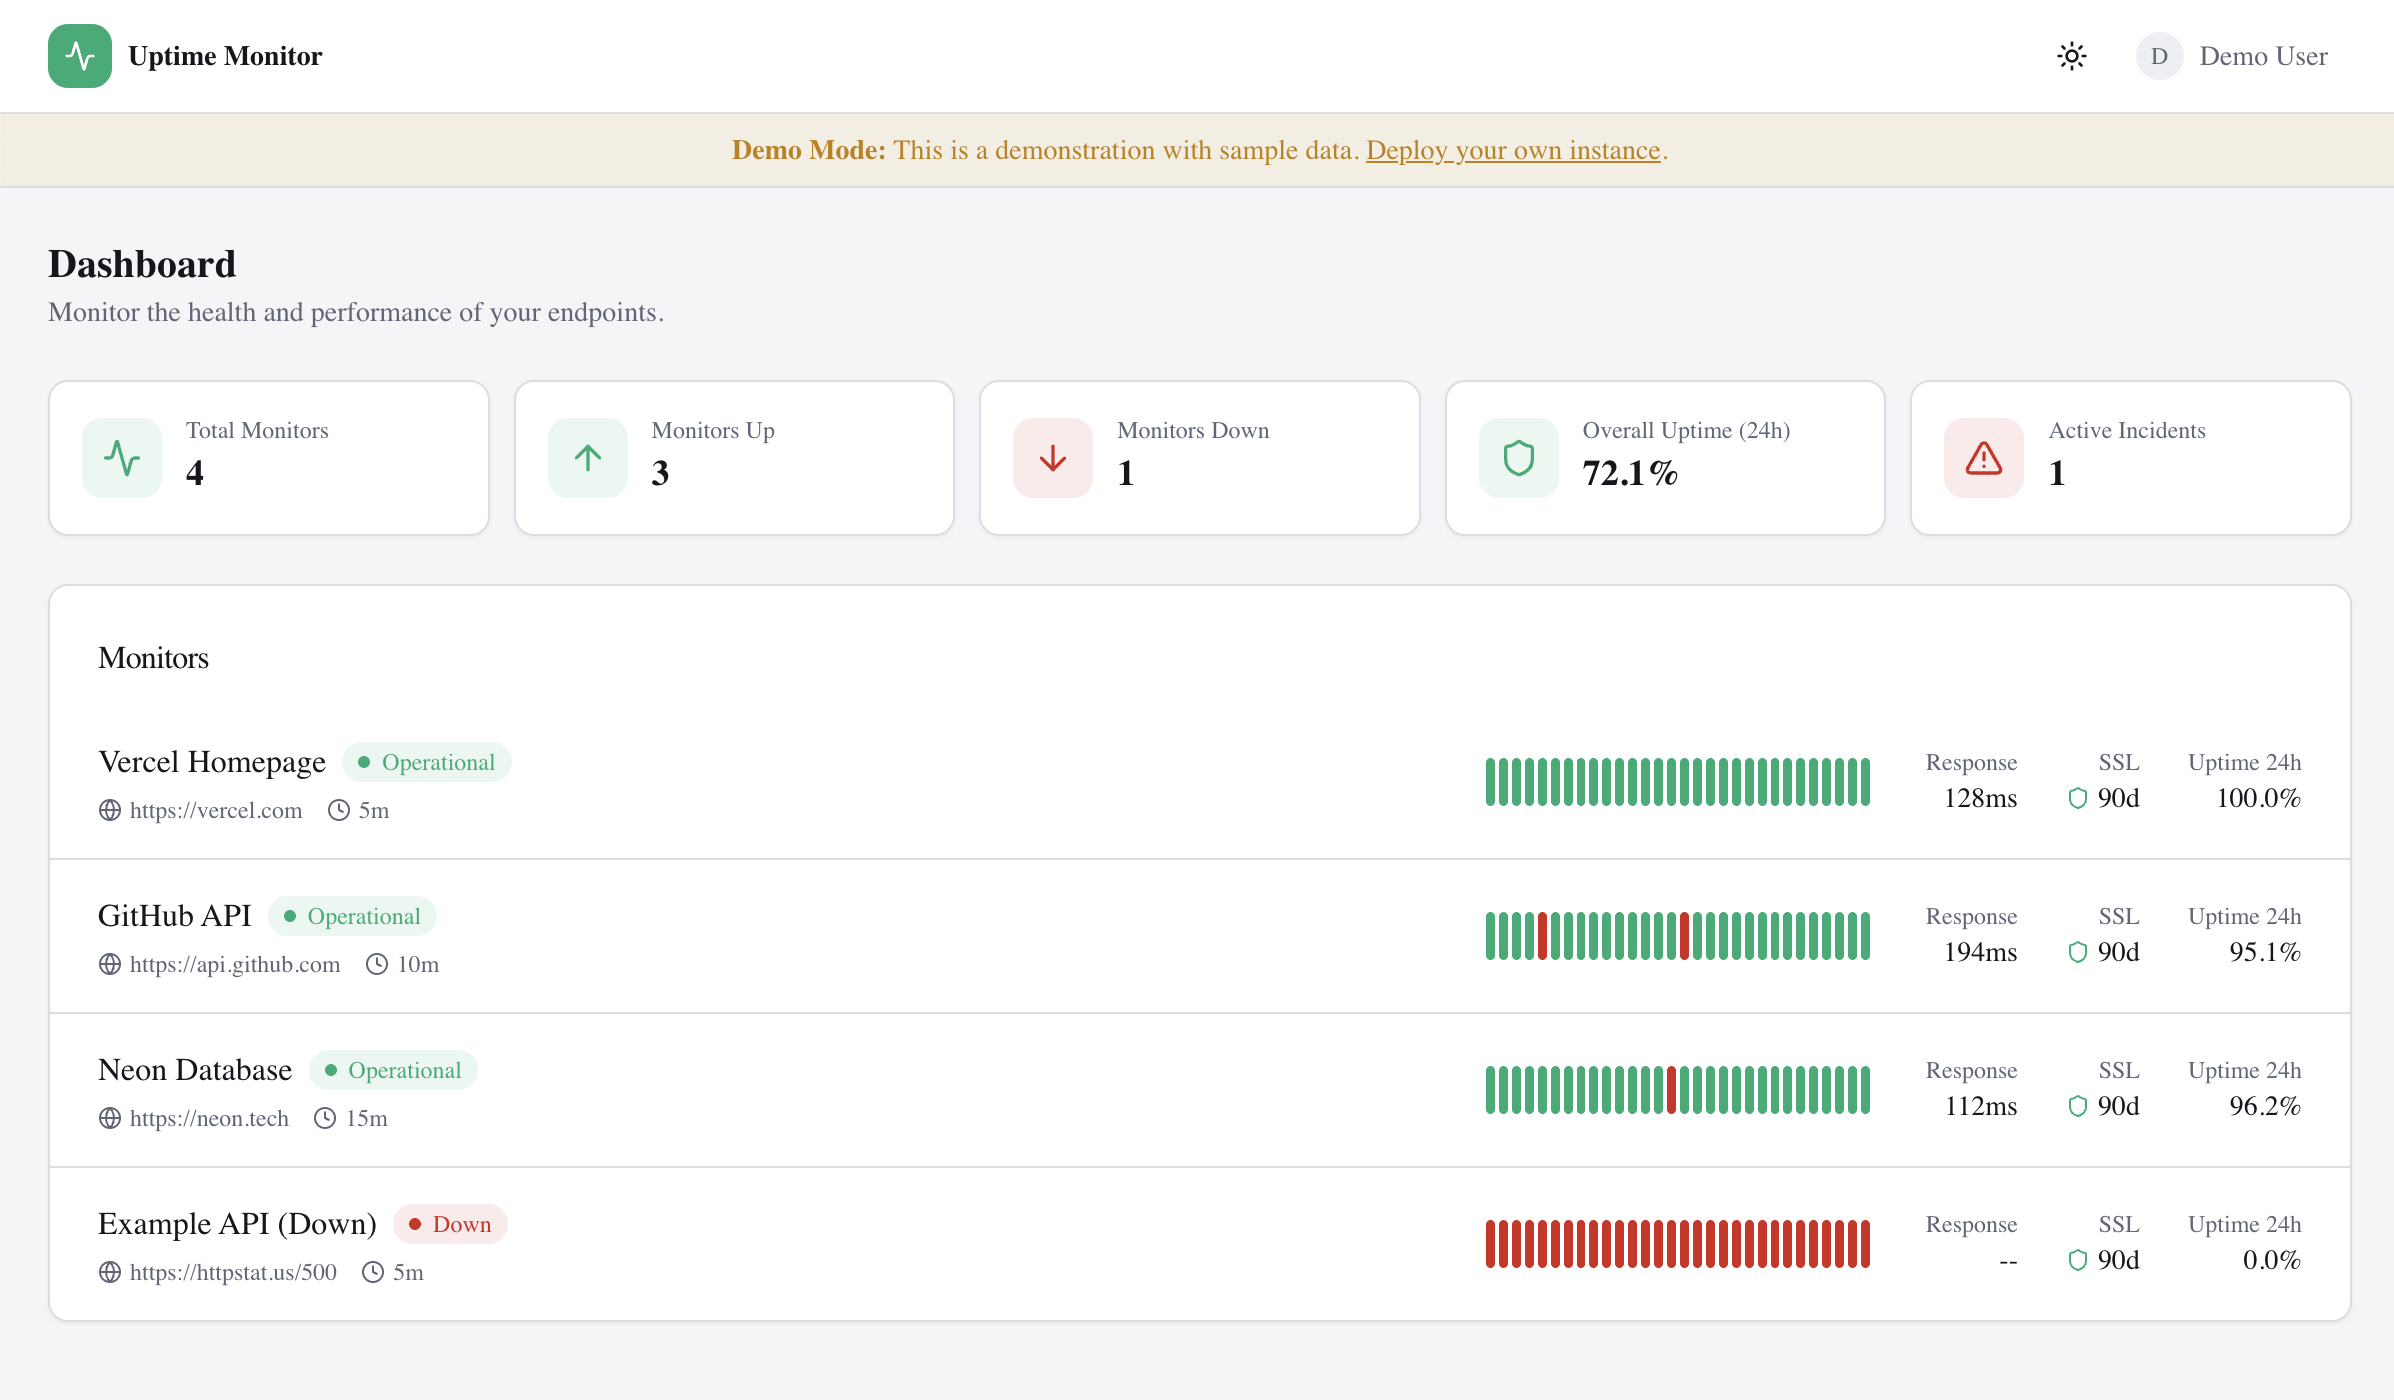The image size is (2394, 1400).
Task: Click Operational badge on Vercel Homepage
Action: click(427, 762)
